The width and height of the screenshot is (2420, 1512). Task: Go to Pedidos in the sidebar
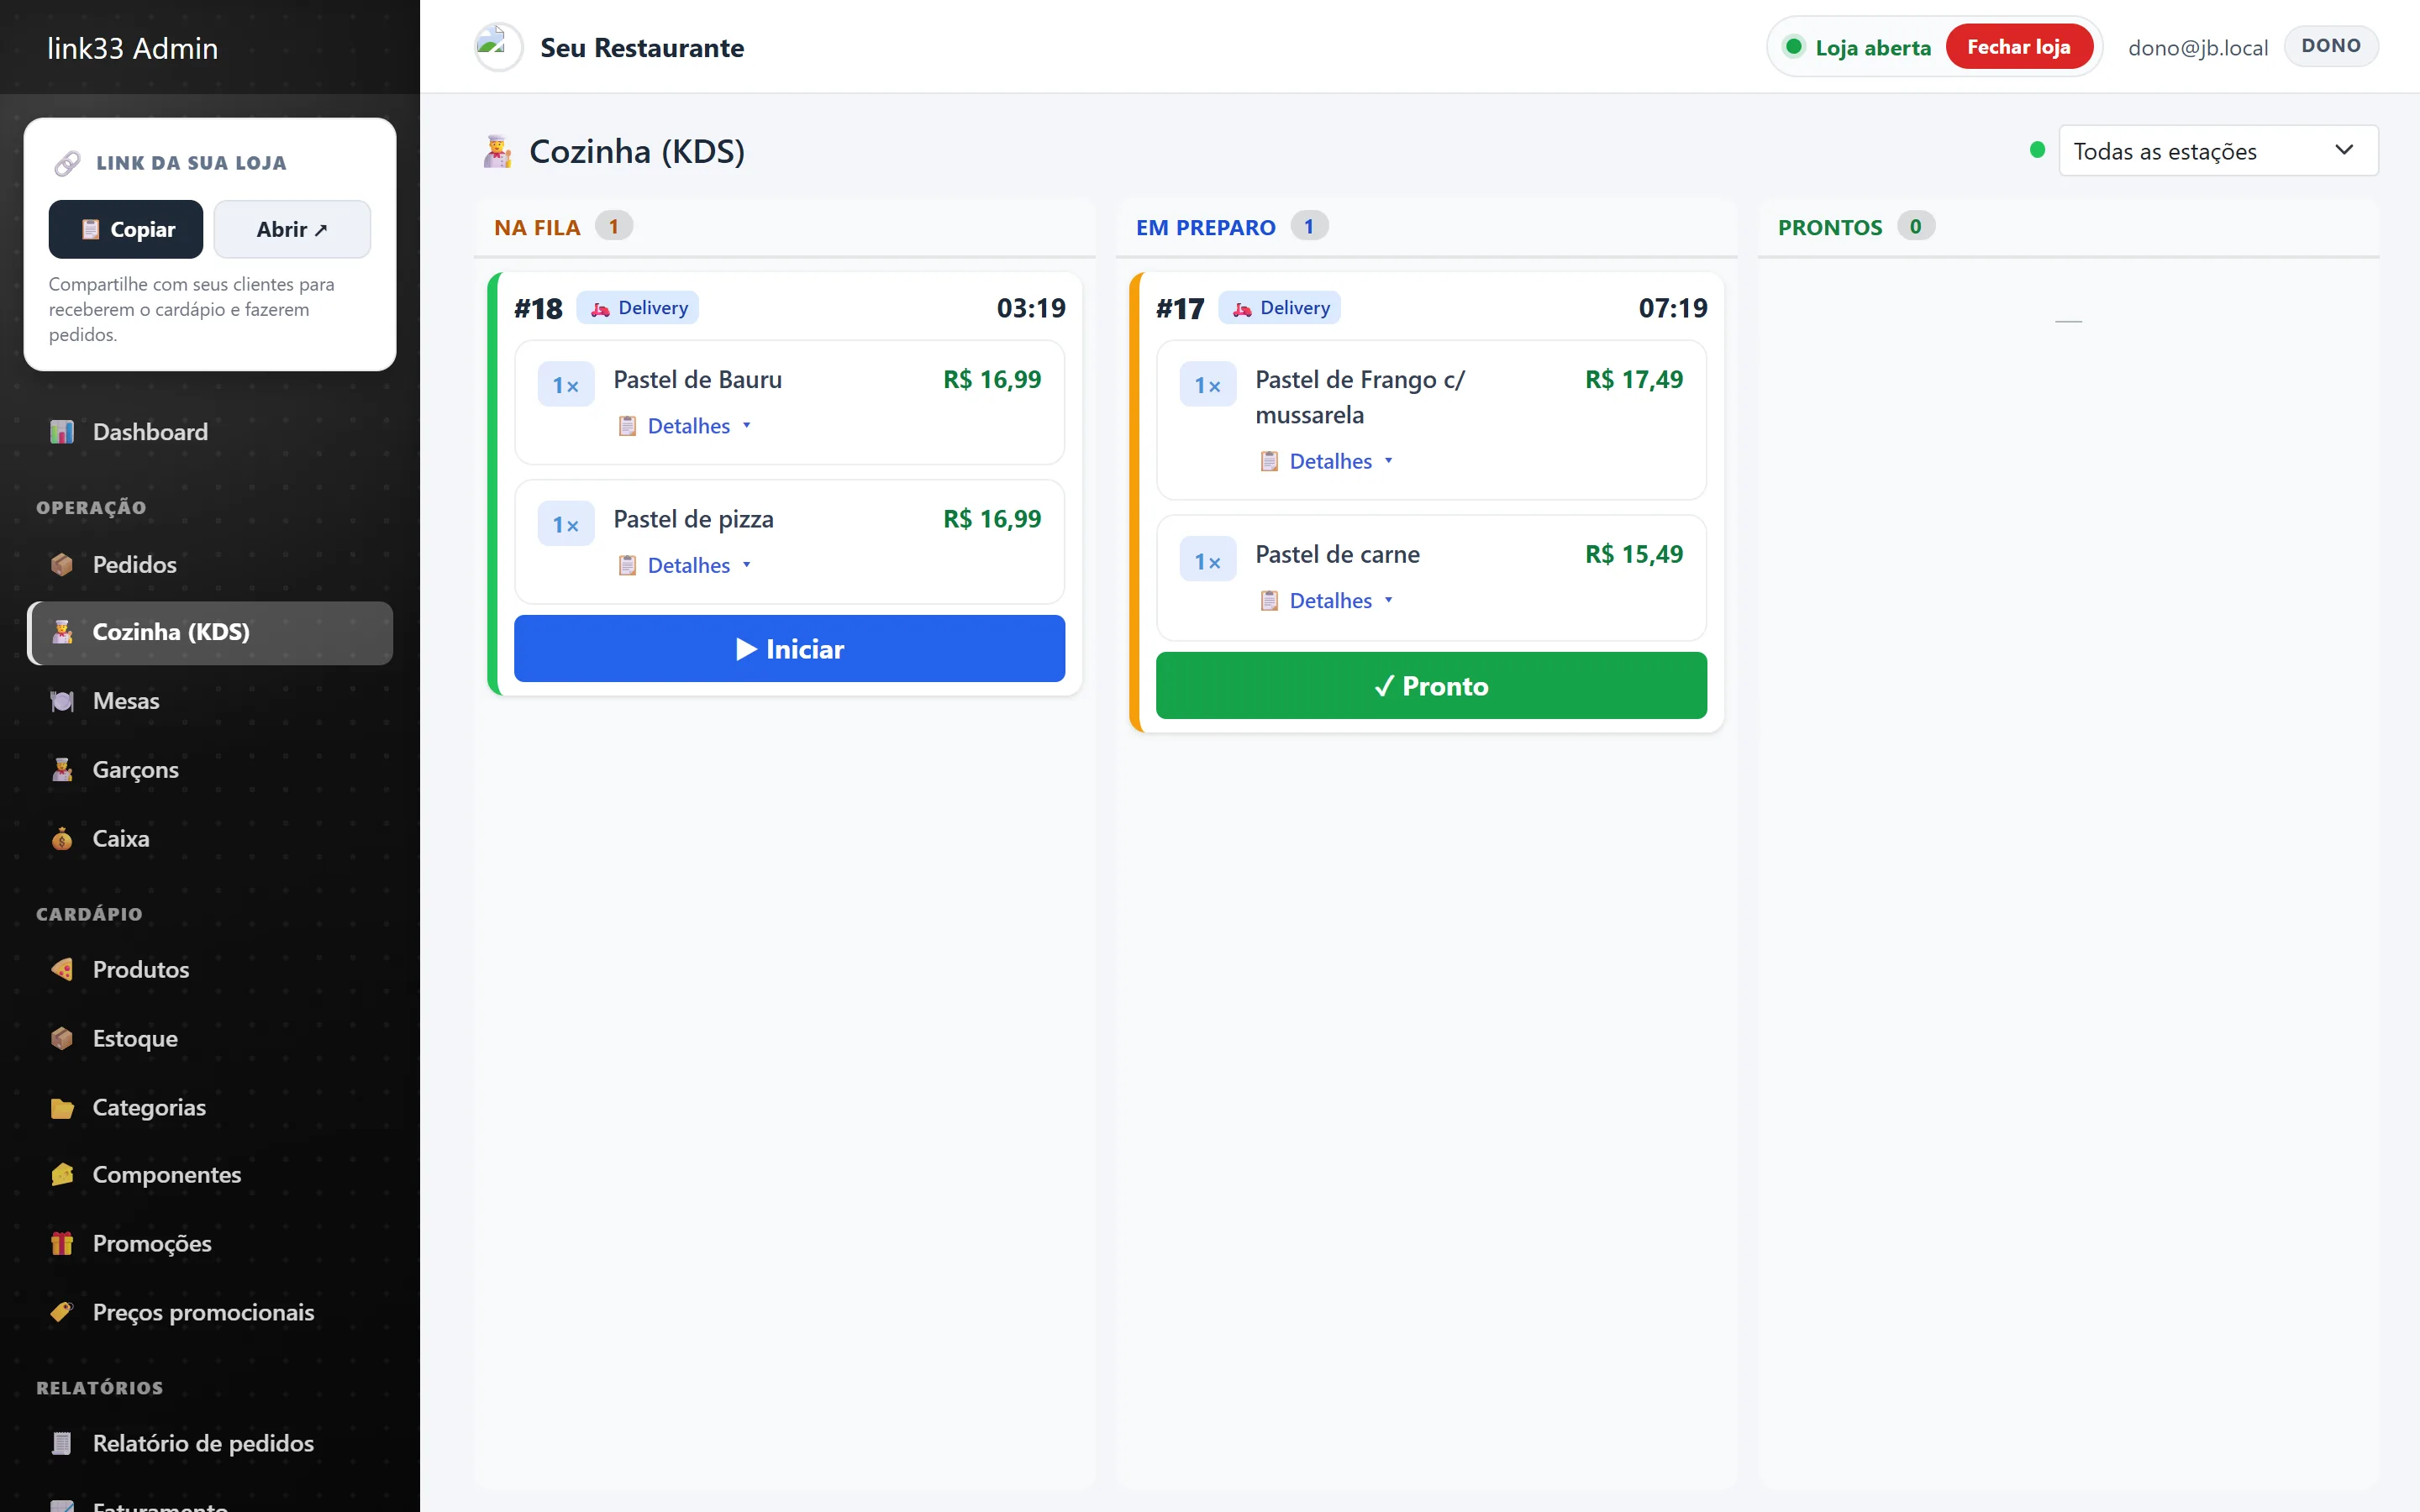click(210, 564)
